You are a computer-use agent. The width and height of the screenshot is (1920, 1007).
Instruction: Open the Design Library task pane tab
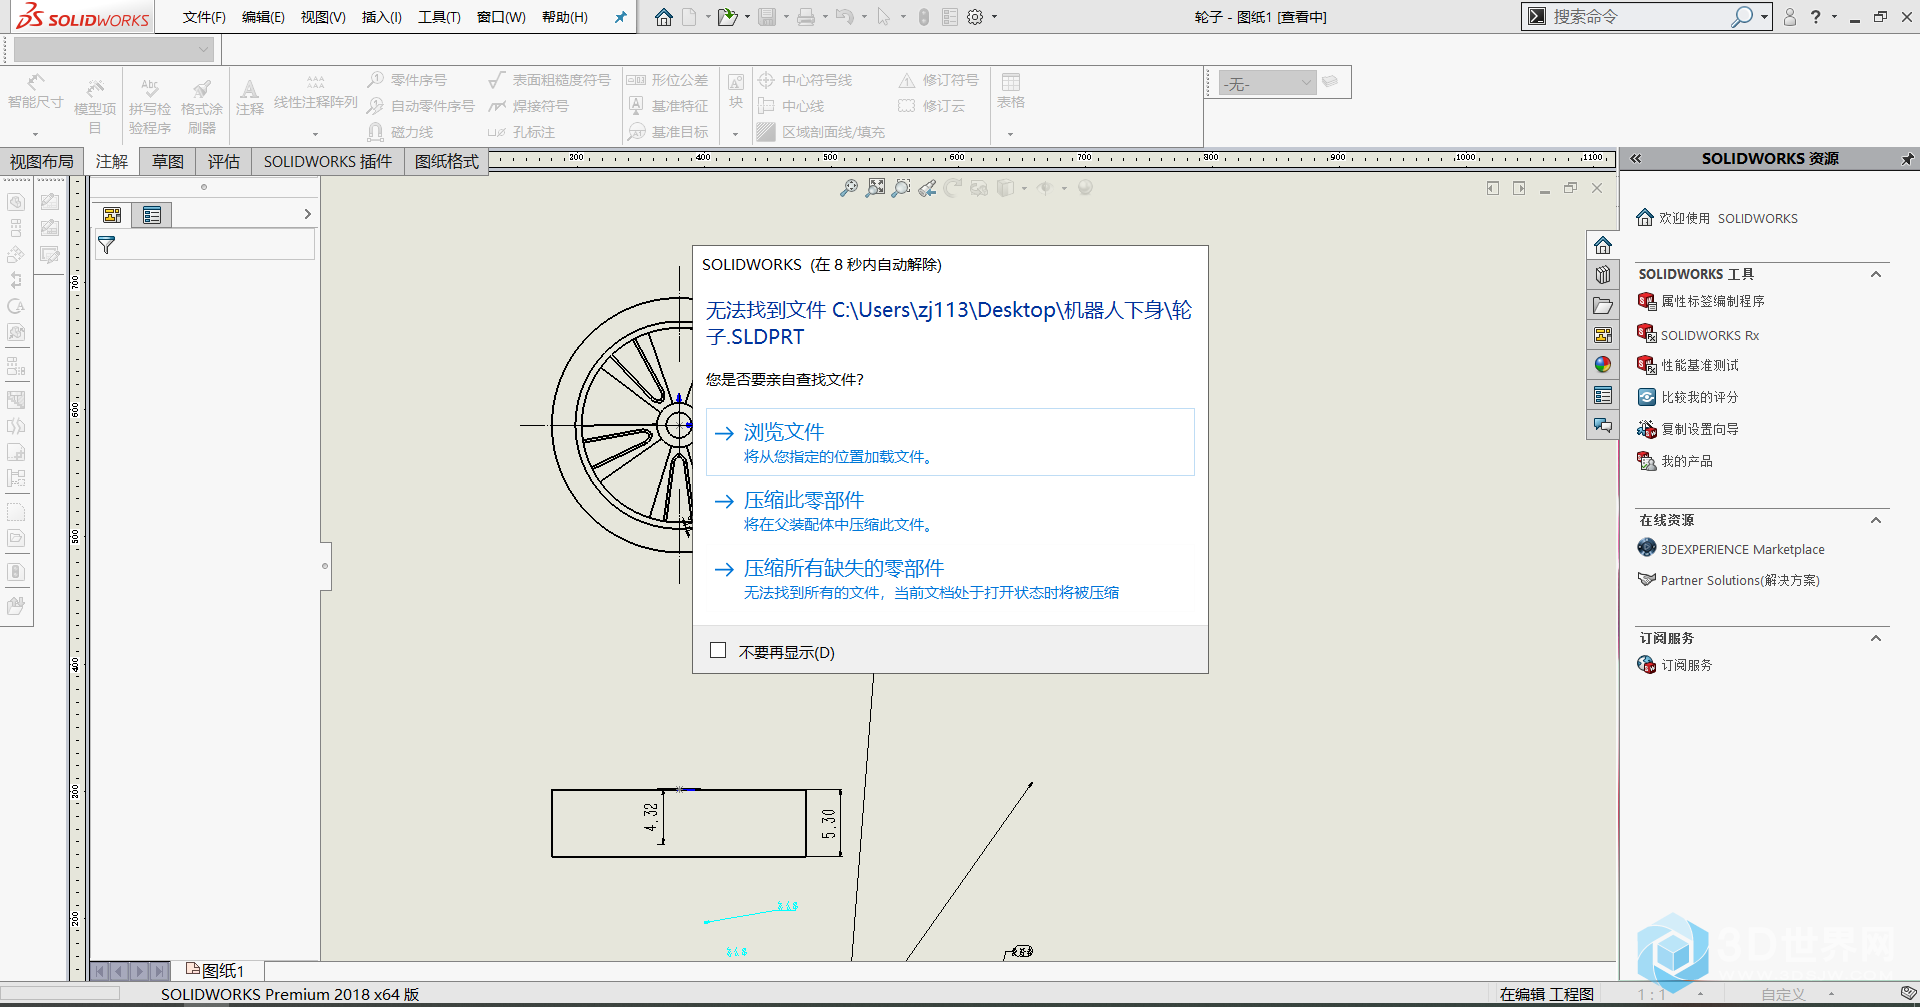tap(1603, 275)
